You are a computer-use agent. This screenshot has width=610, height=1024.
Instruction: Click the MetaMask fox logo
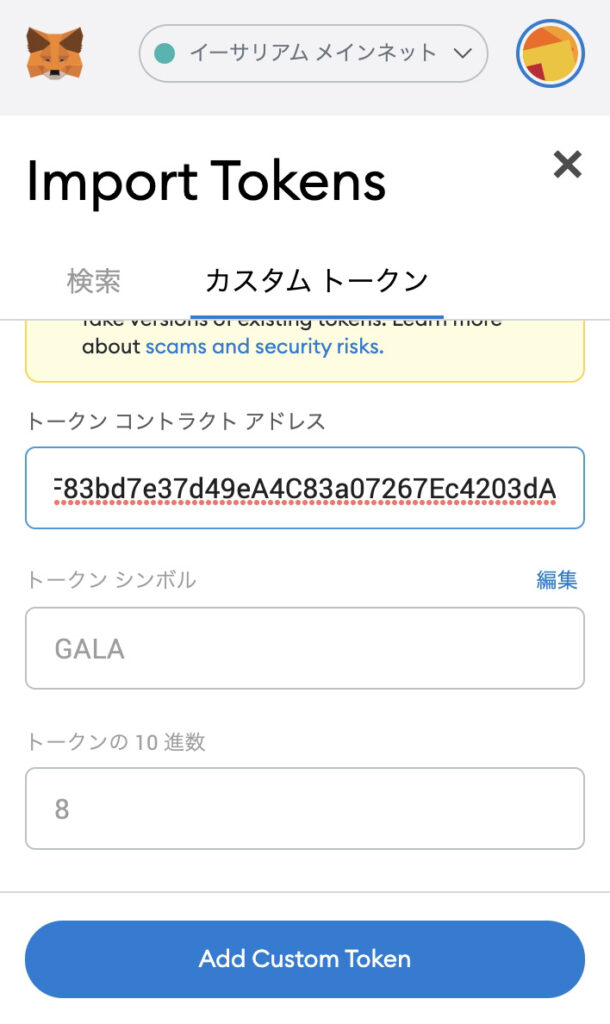[55, 53]
